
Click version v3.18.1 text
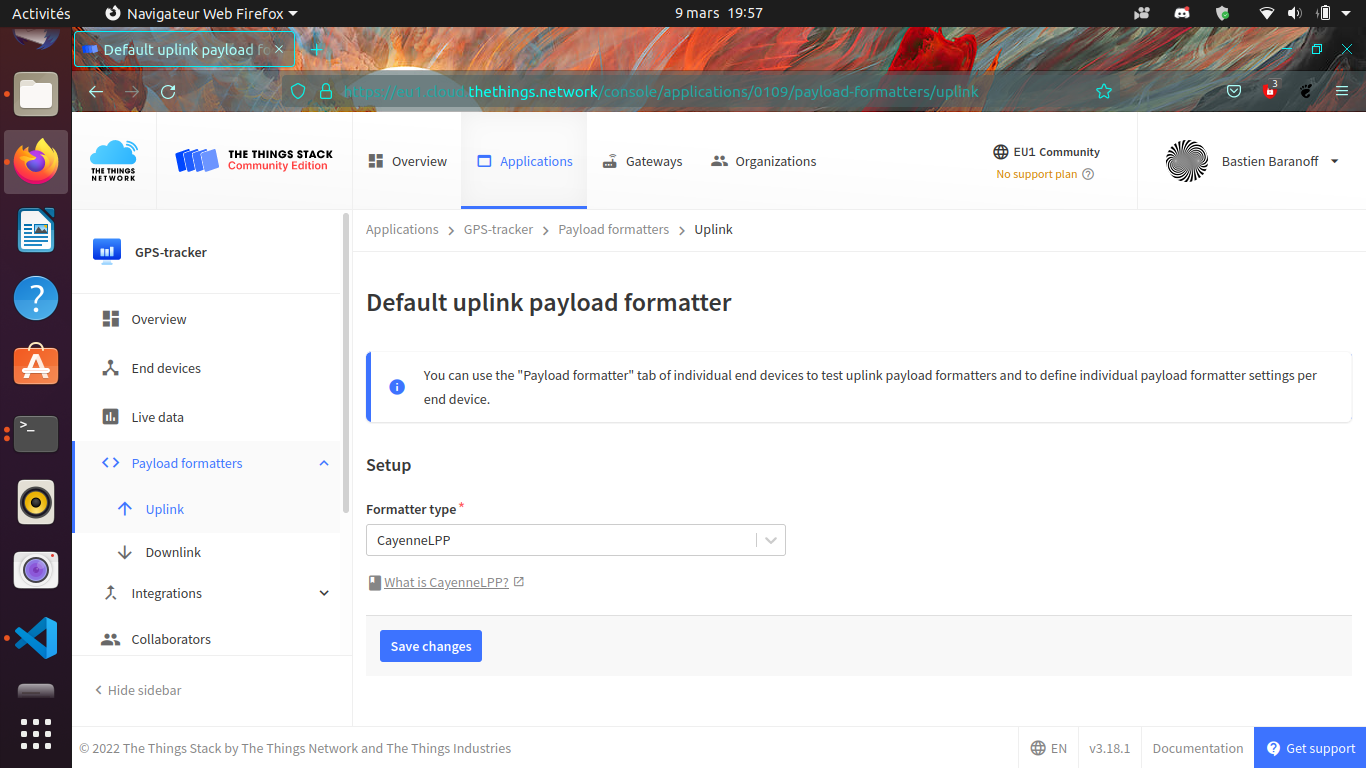click(x=1109, y=748)
